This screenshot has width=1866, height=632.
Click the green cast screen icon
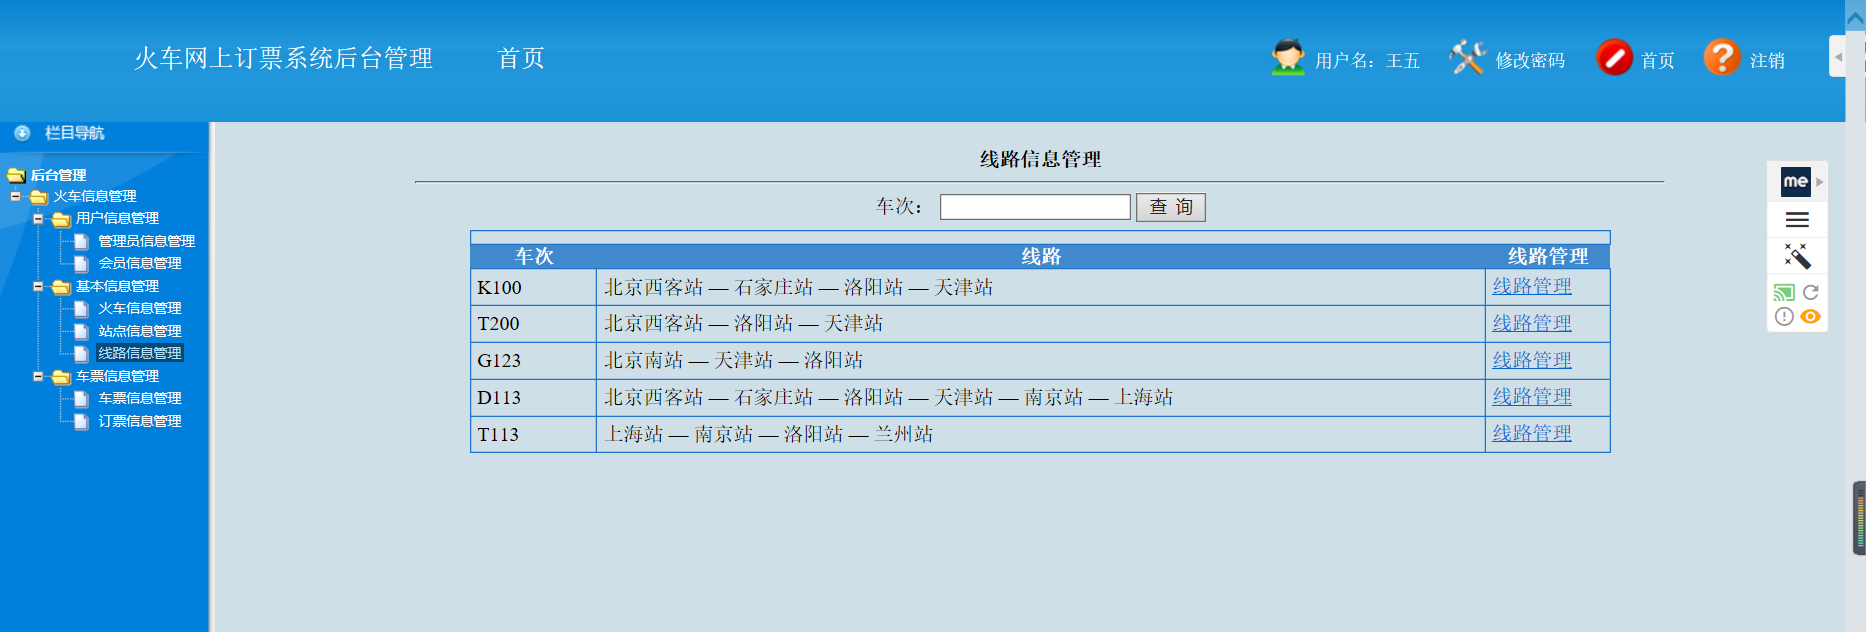[x=1784, y=292]
